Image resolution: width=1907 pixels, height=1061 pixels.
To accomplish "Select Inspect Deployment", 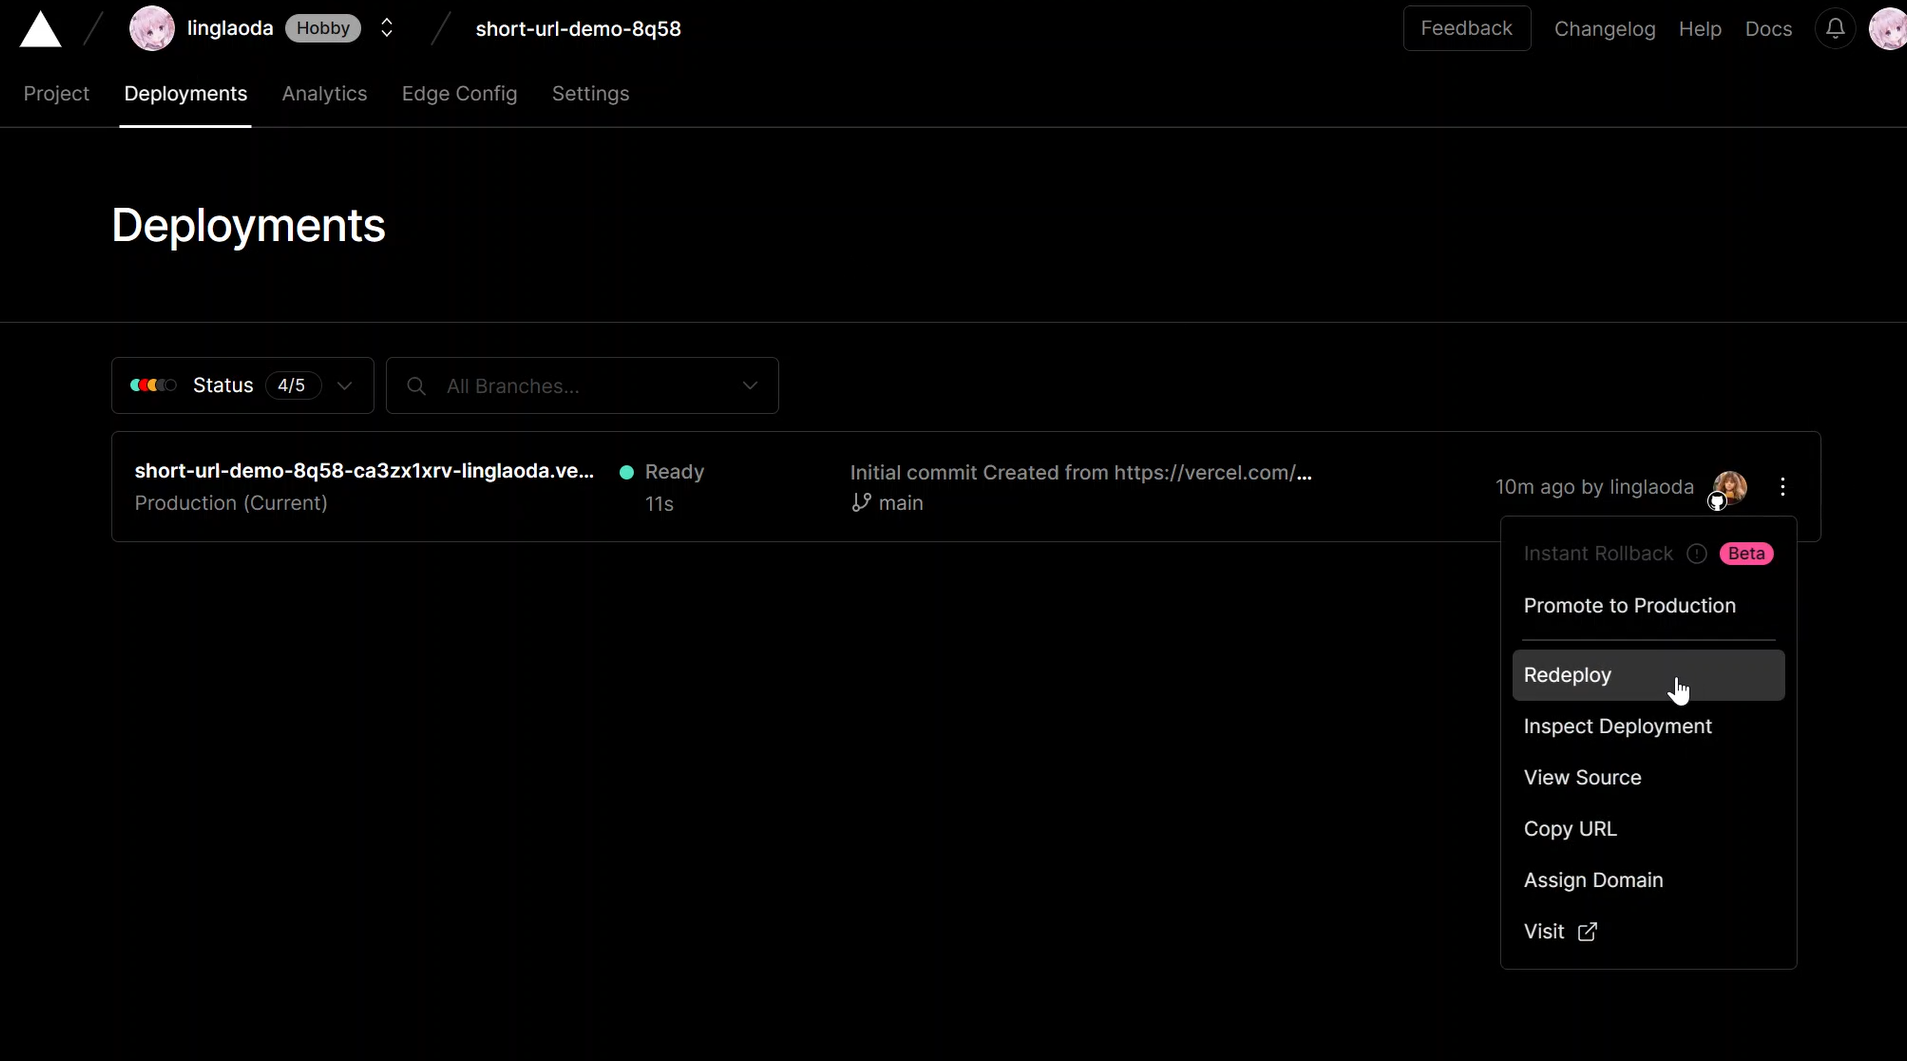I will (x=1648, y=727).
